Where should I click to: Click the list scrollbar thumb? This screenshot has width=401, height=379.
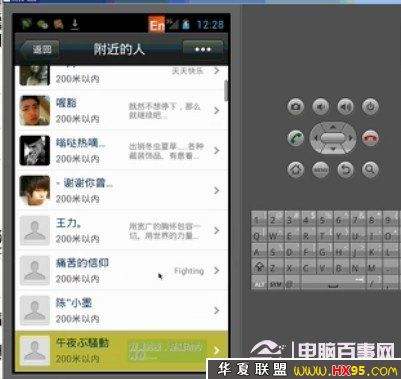226,90
